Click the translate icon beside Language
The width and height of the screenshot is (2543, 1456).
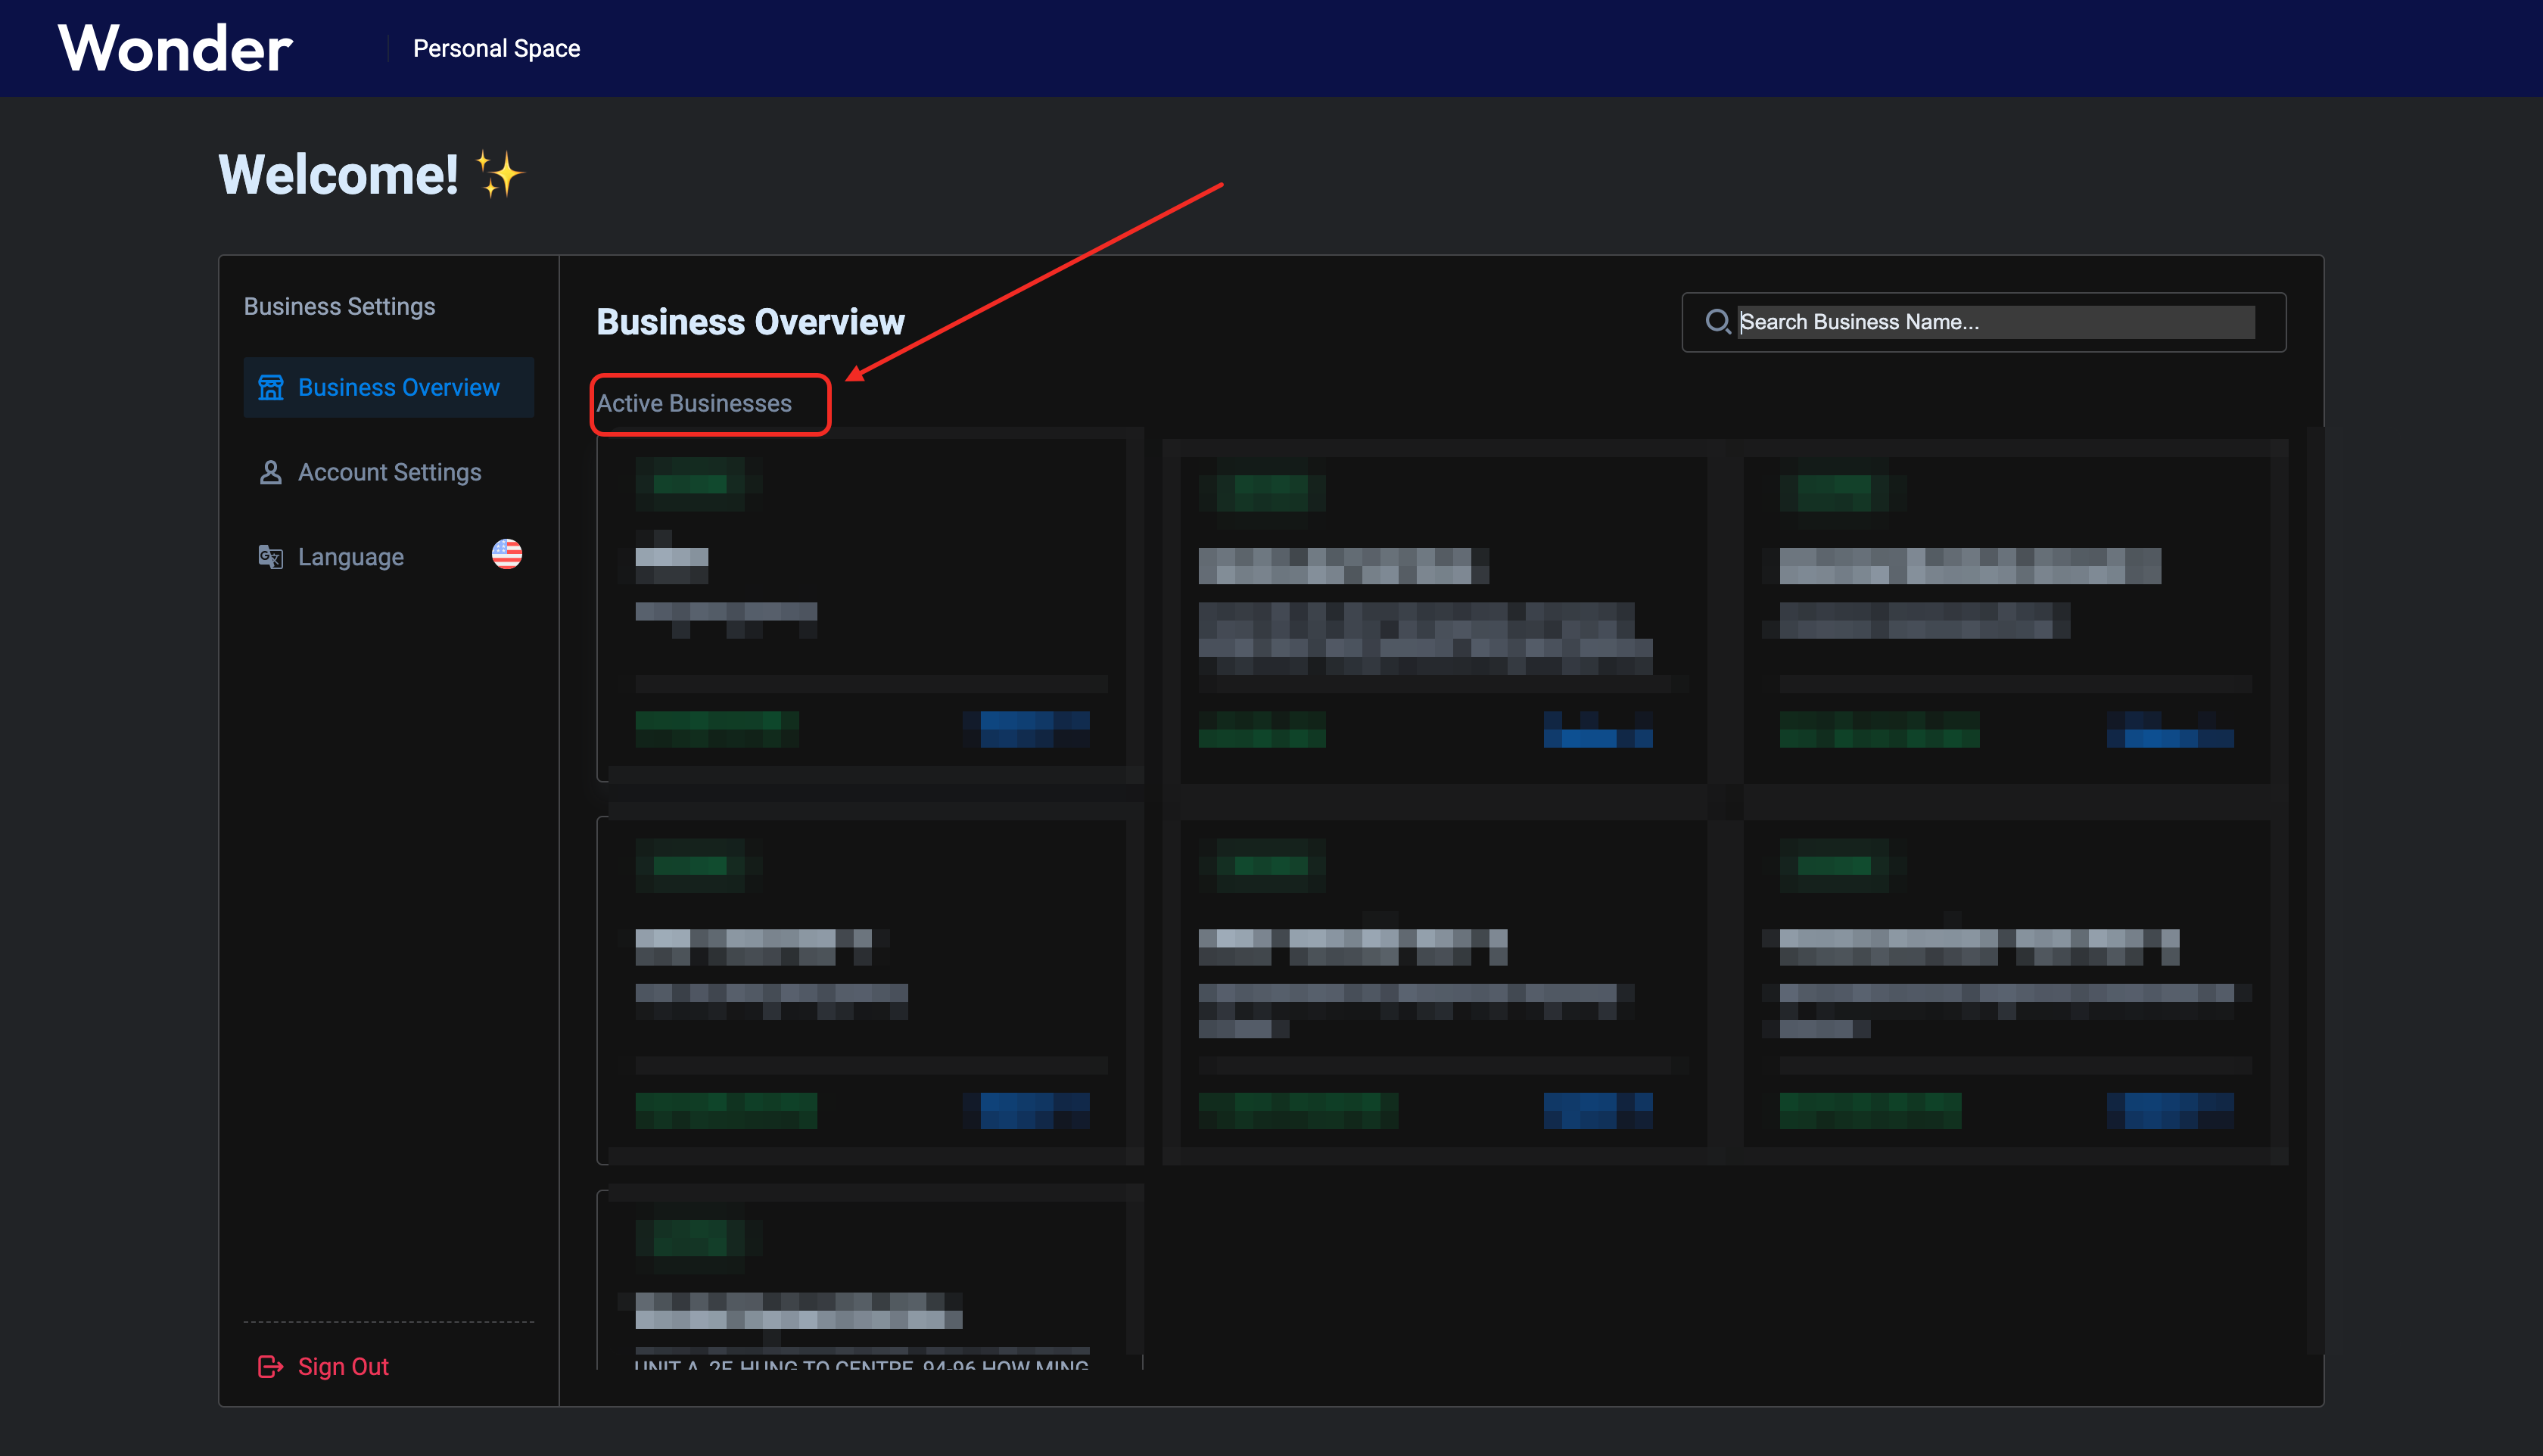tap(270, 557)
